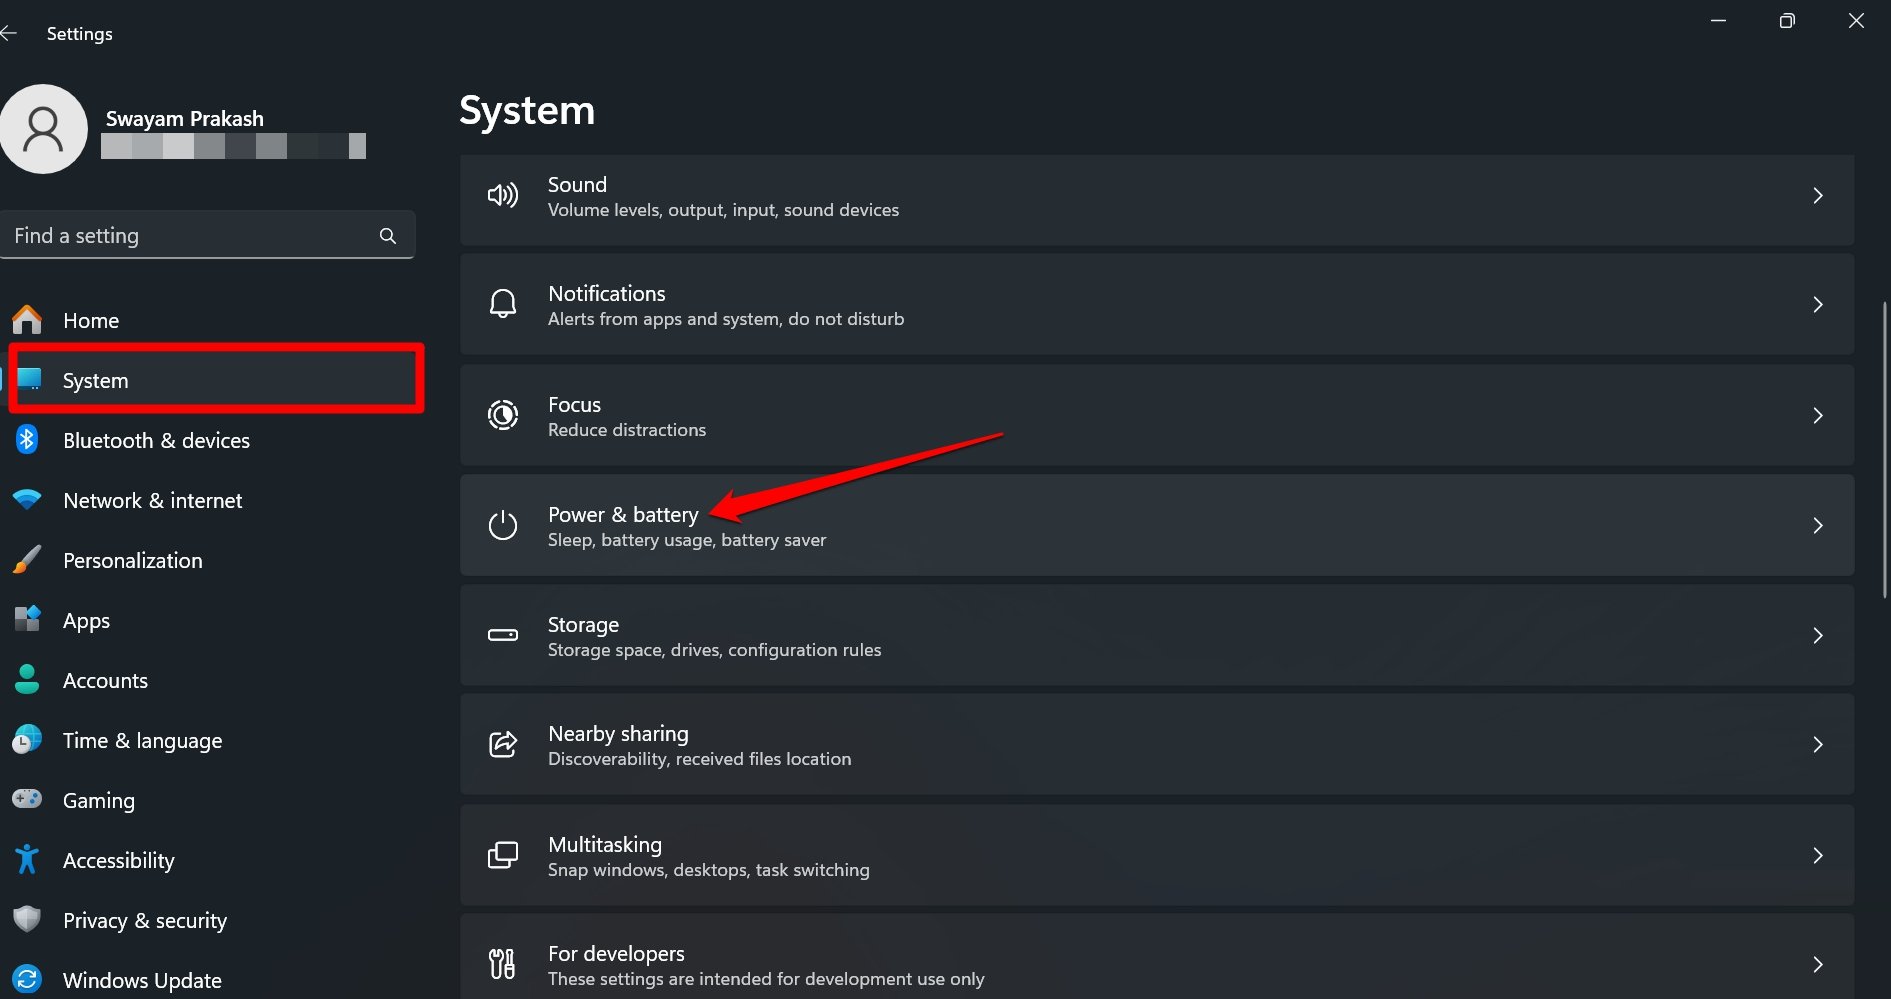Click the Power & battery icon
Viewport: 1891px width, 999px height.
coord(502,525)
